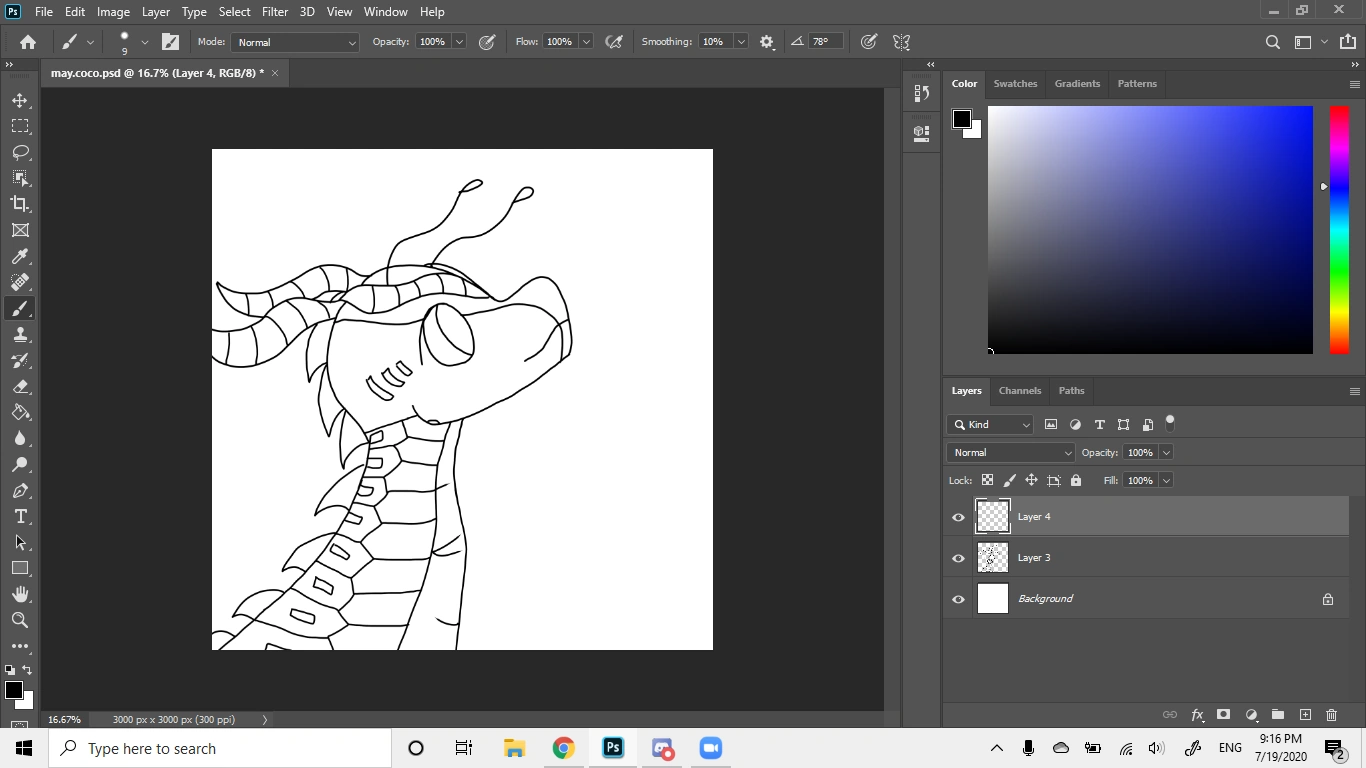Open the Filter menu
The width and height of the screenshot is (1366, 768).
click(x=275, y=12)
